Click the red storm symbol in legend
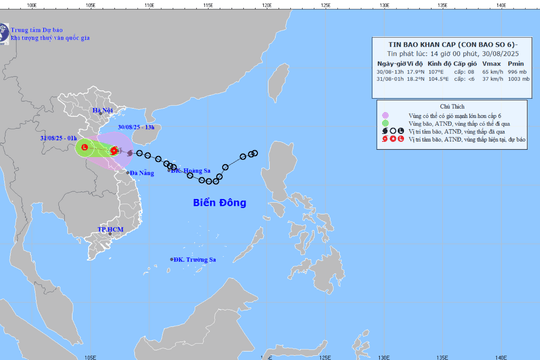540x360 pixels. [385, 139]
